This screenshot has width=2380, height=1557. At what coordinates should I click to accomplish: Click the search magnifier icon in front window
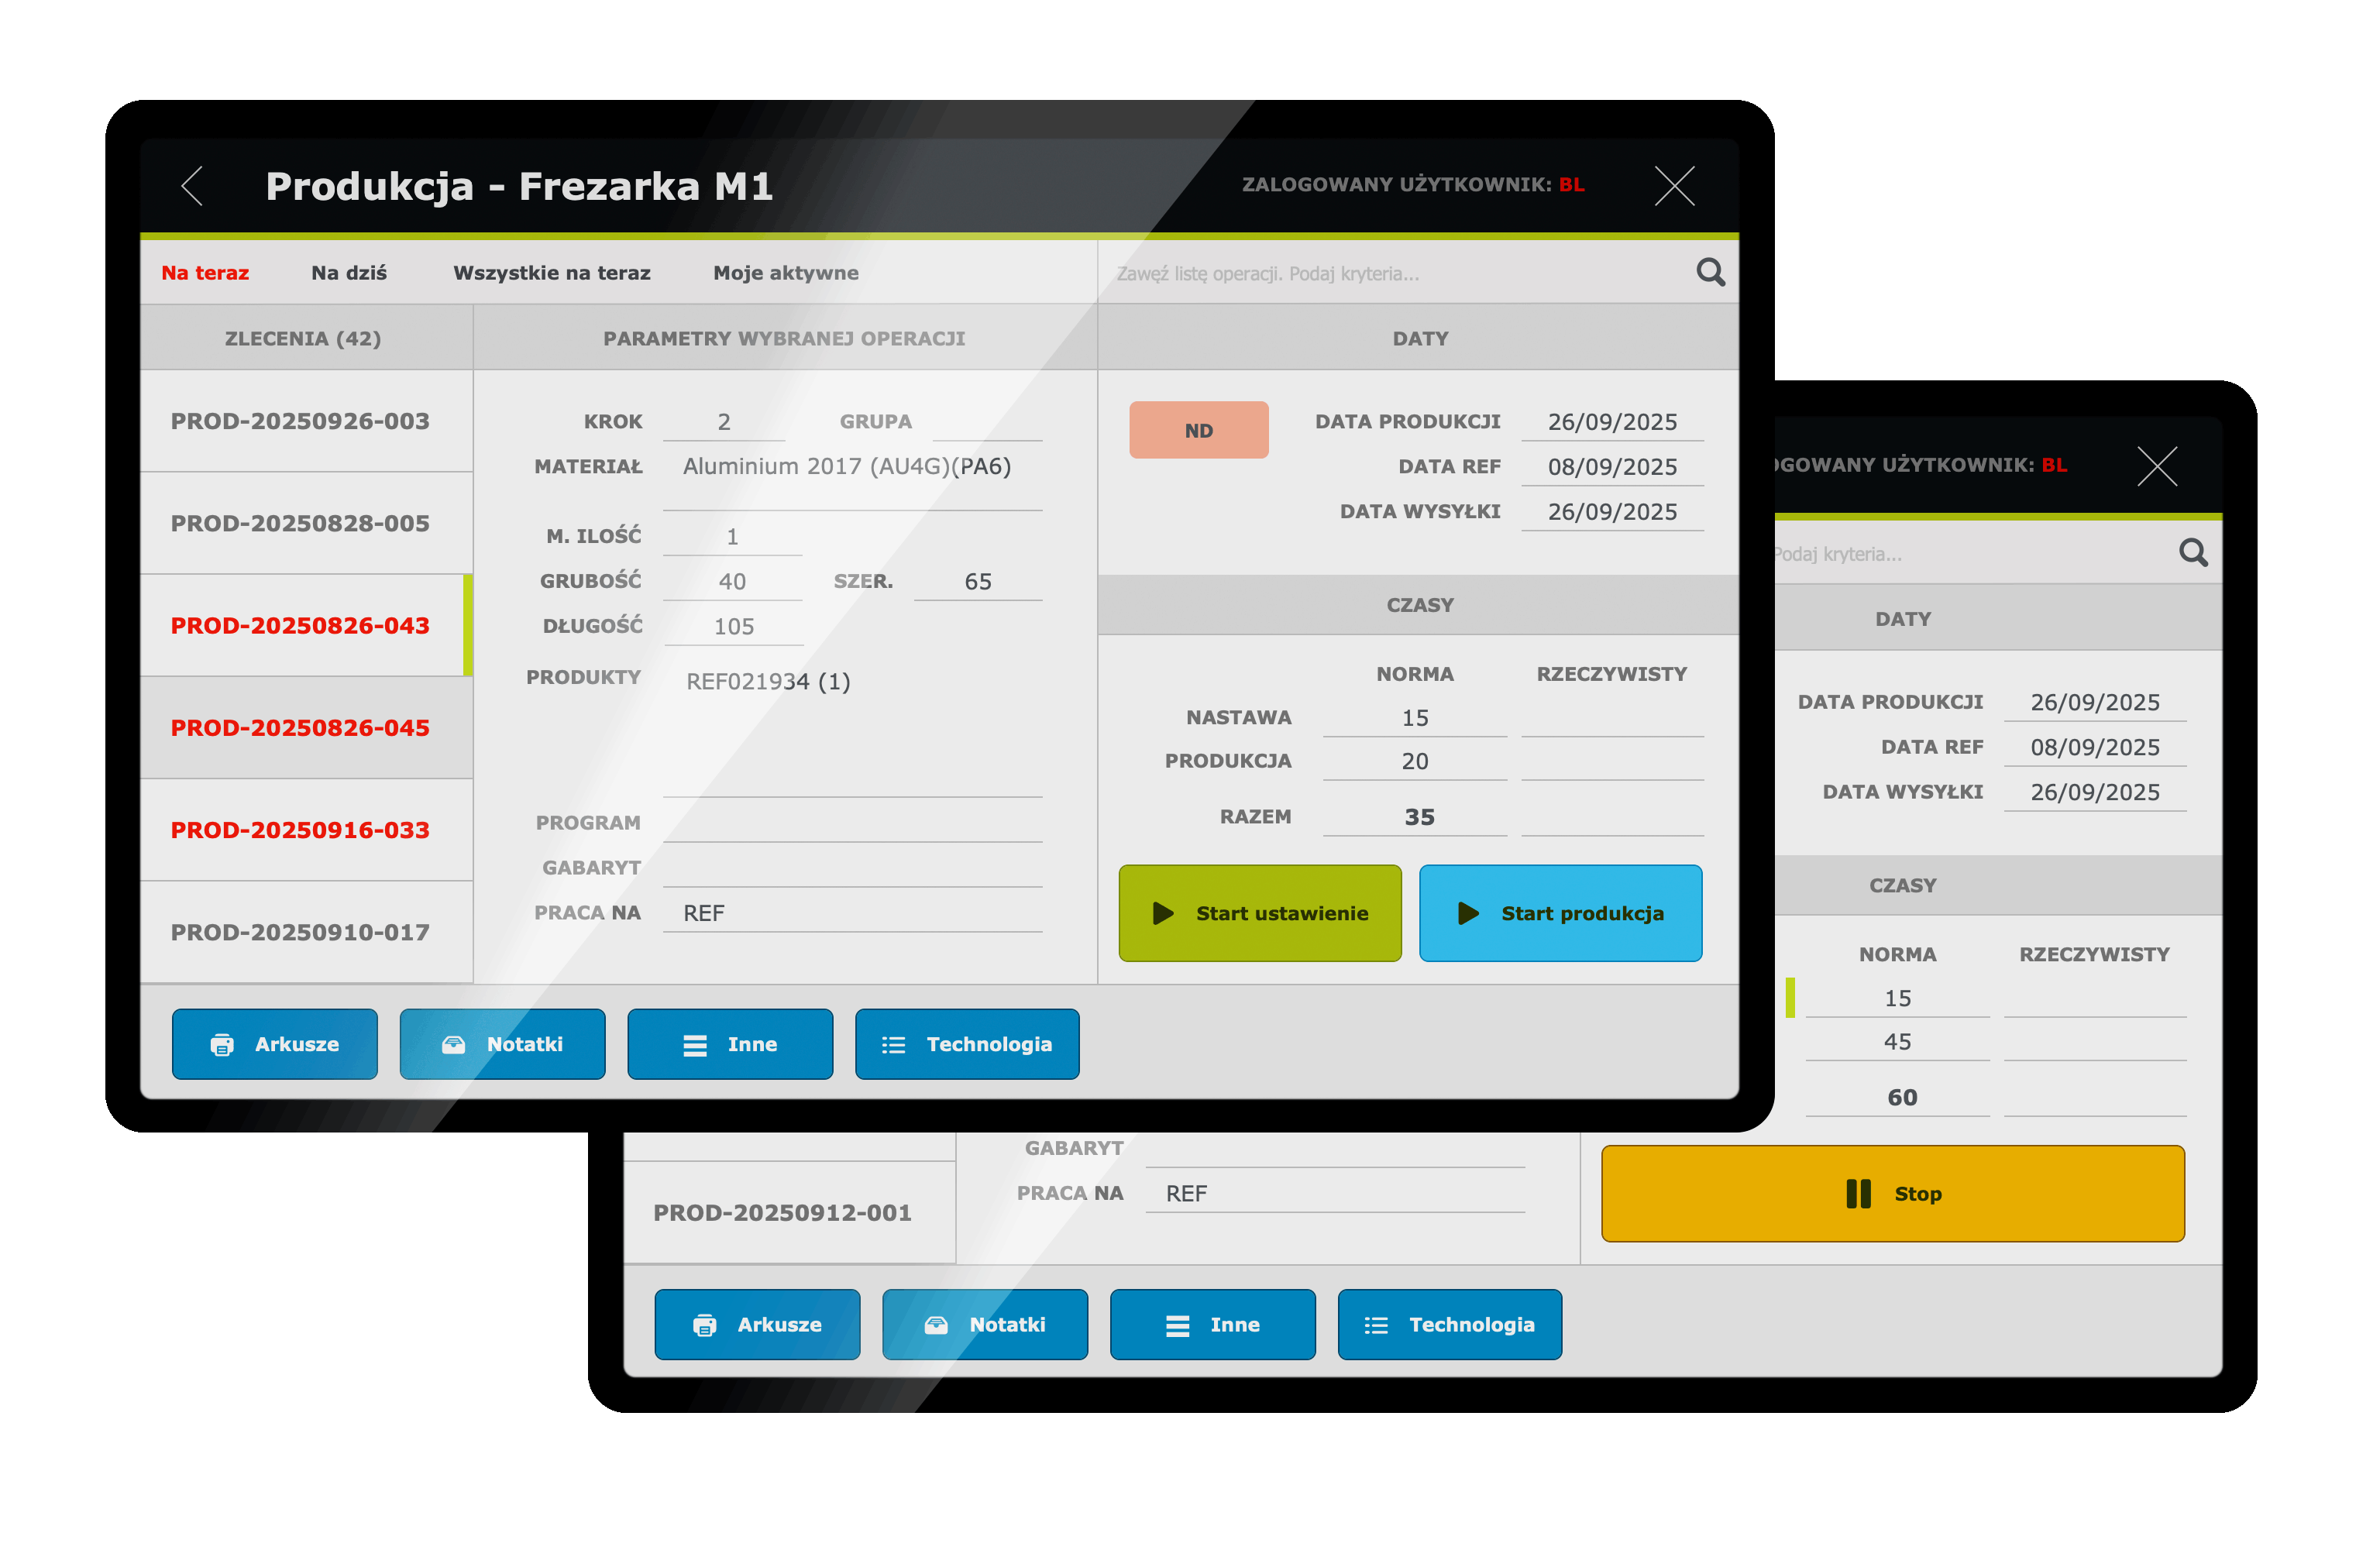[1710, 272]
